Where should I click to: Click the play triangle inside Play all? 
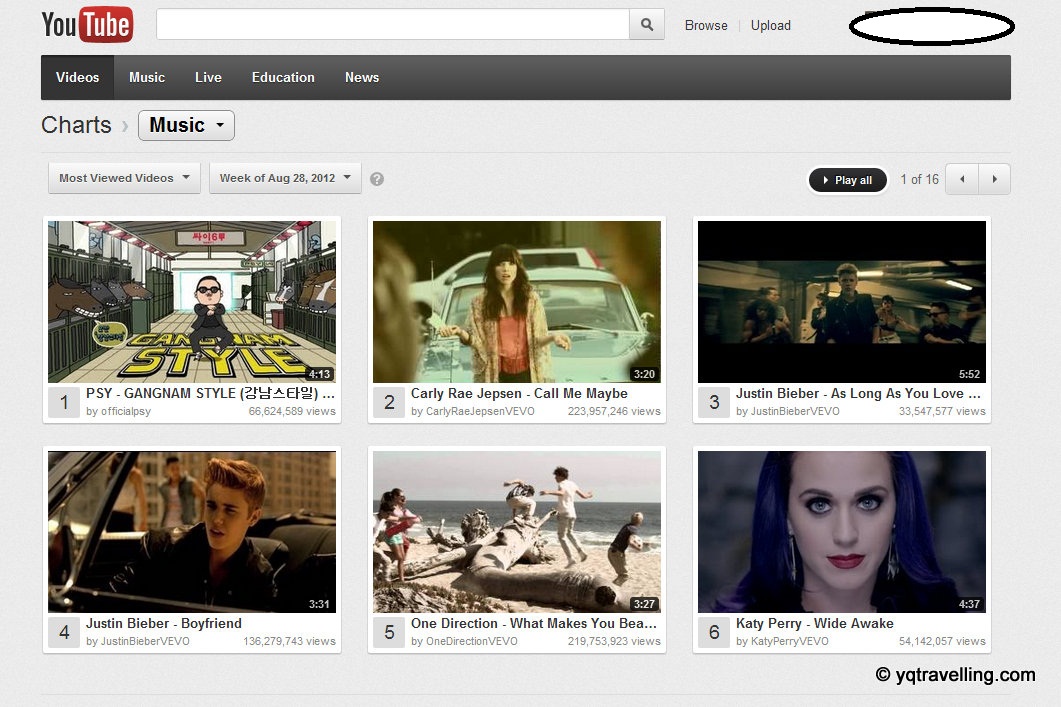[828, 180]
